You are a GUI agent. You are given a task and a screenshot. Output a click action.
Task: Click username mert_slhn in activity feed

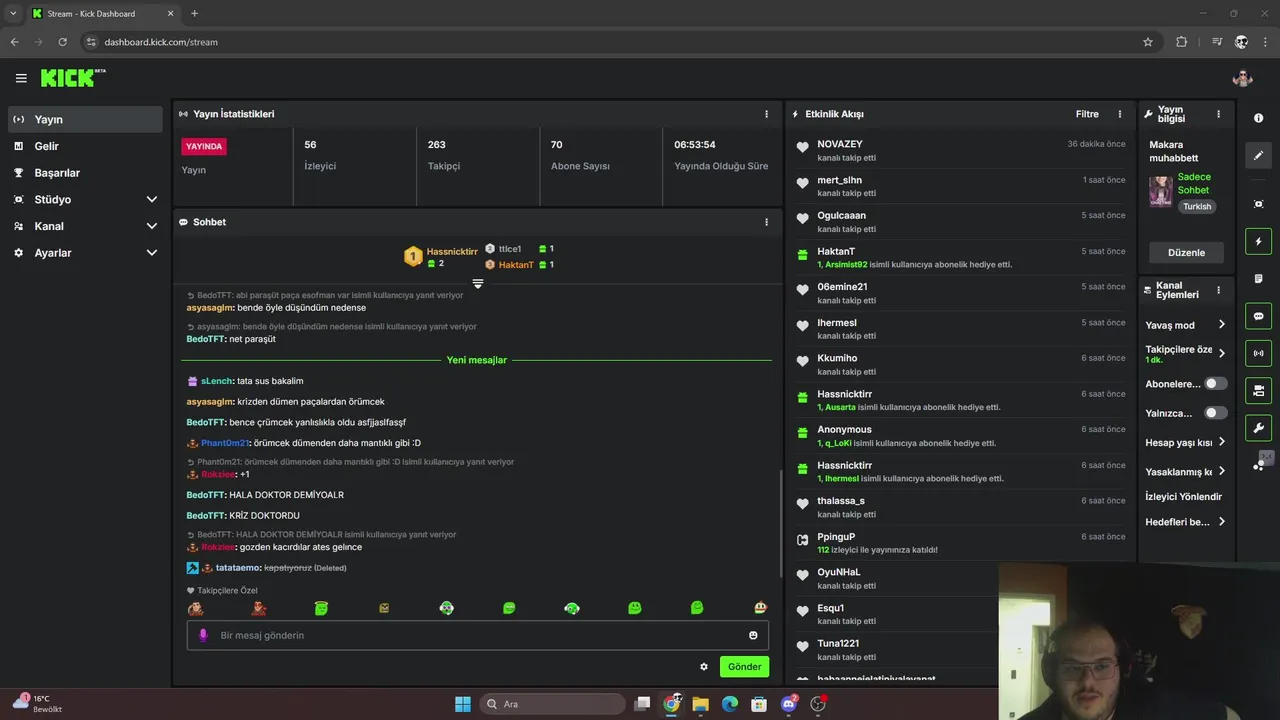839,180
